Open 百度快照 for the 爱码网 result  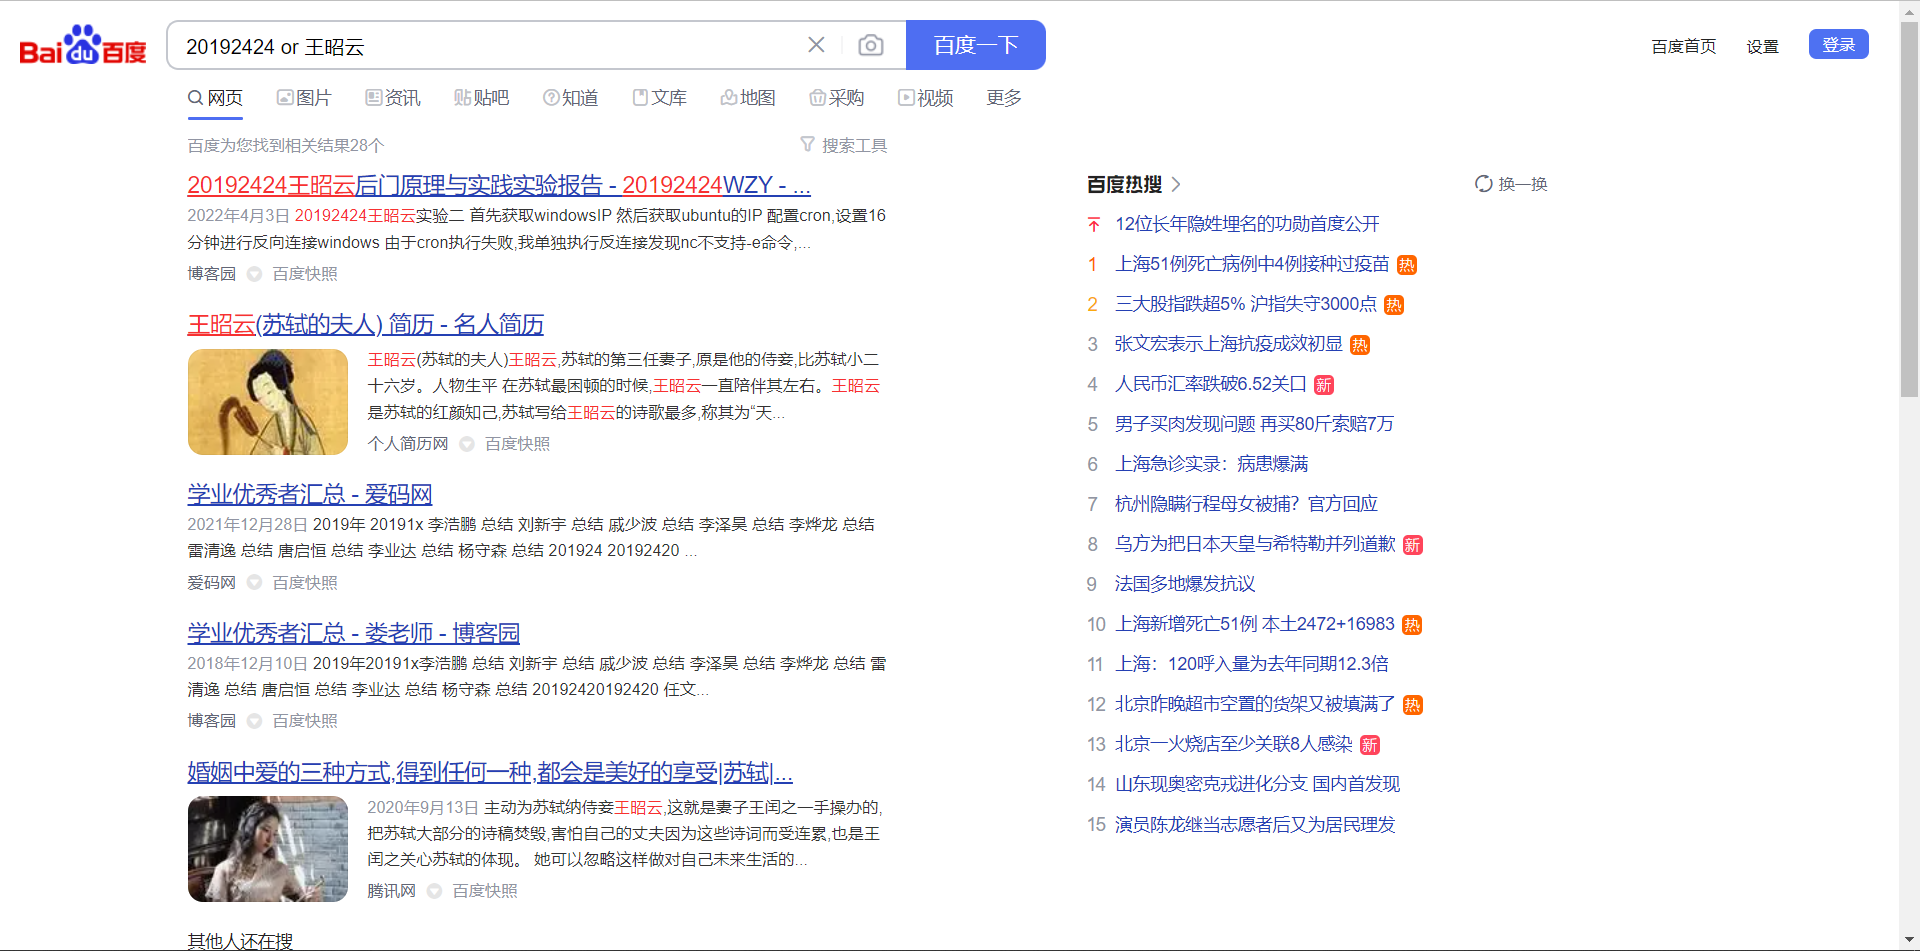coord(305,583)
